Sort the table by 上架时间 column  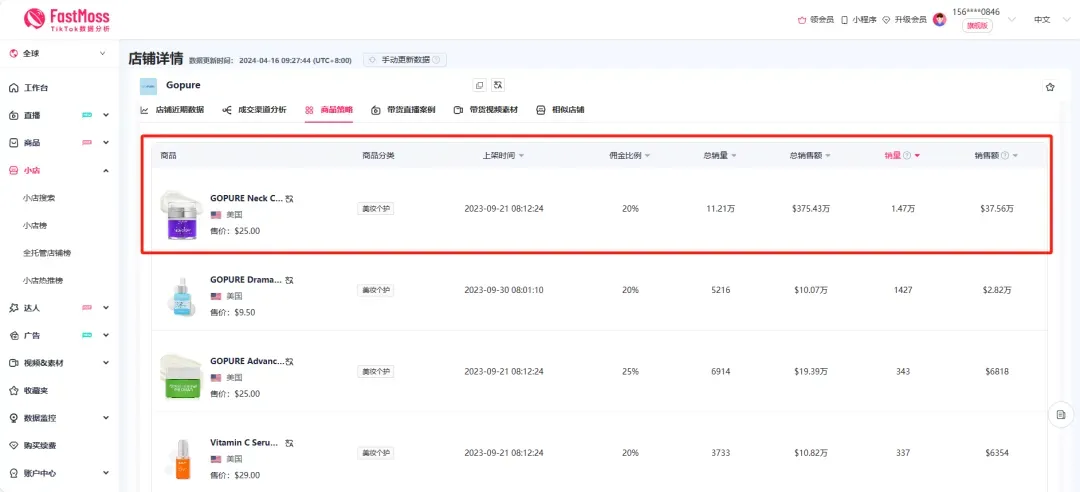pyautogui.click(x=504, y=156)
